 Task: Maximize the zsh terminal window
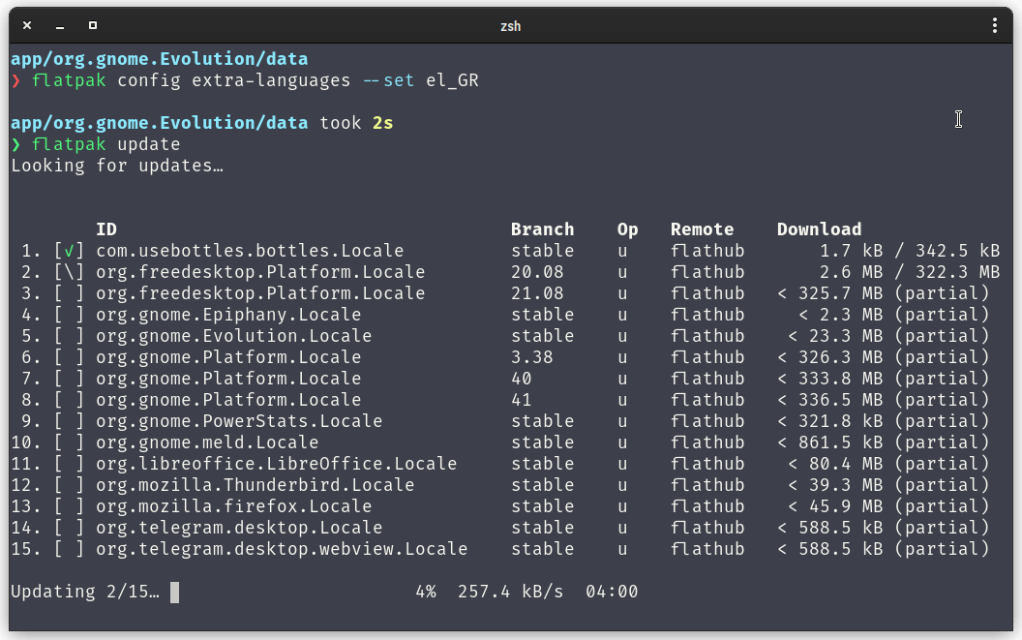(x=93, y=25)
